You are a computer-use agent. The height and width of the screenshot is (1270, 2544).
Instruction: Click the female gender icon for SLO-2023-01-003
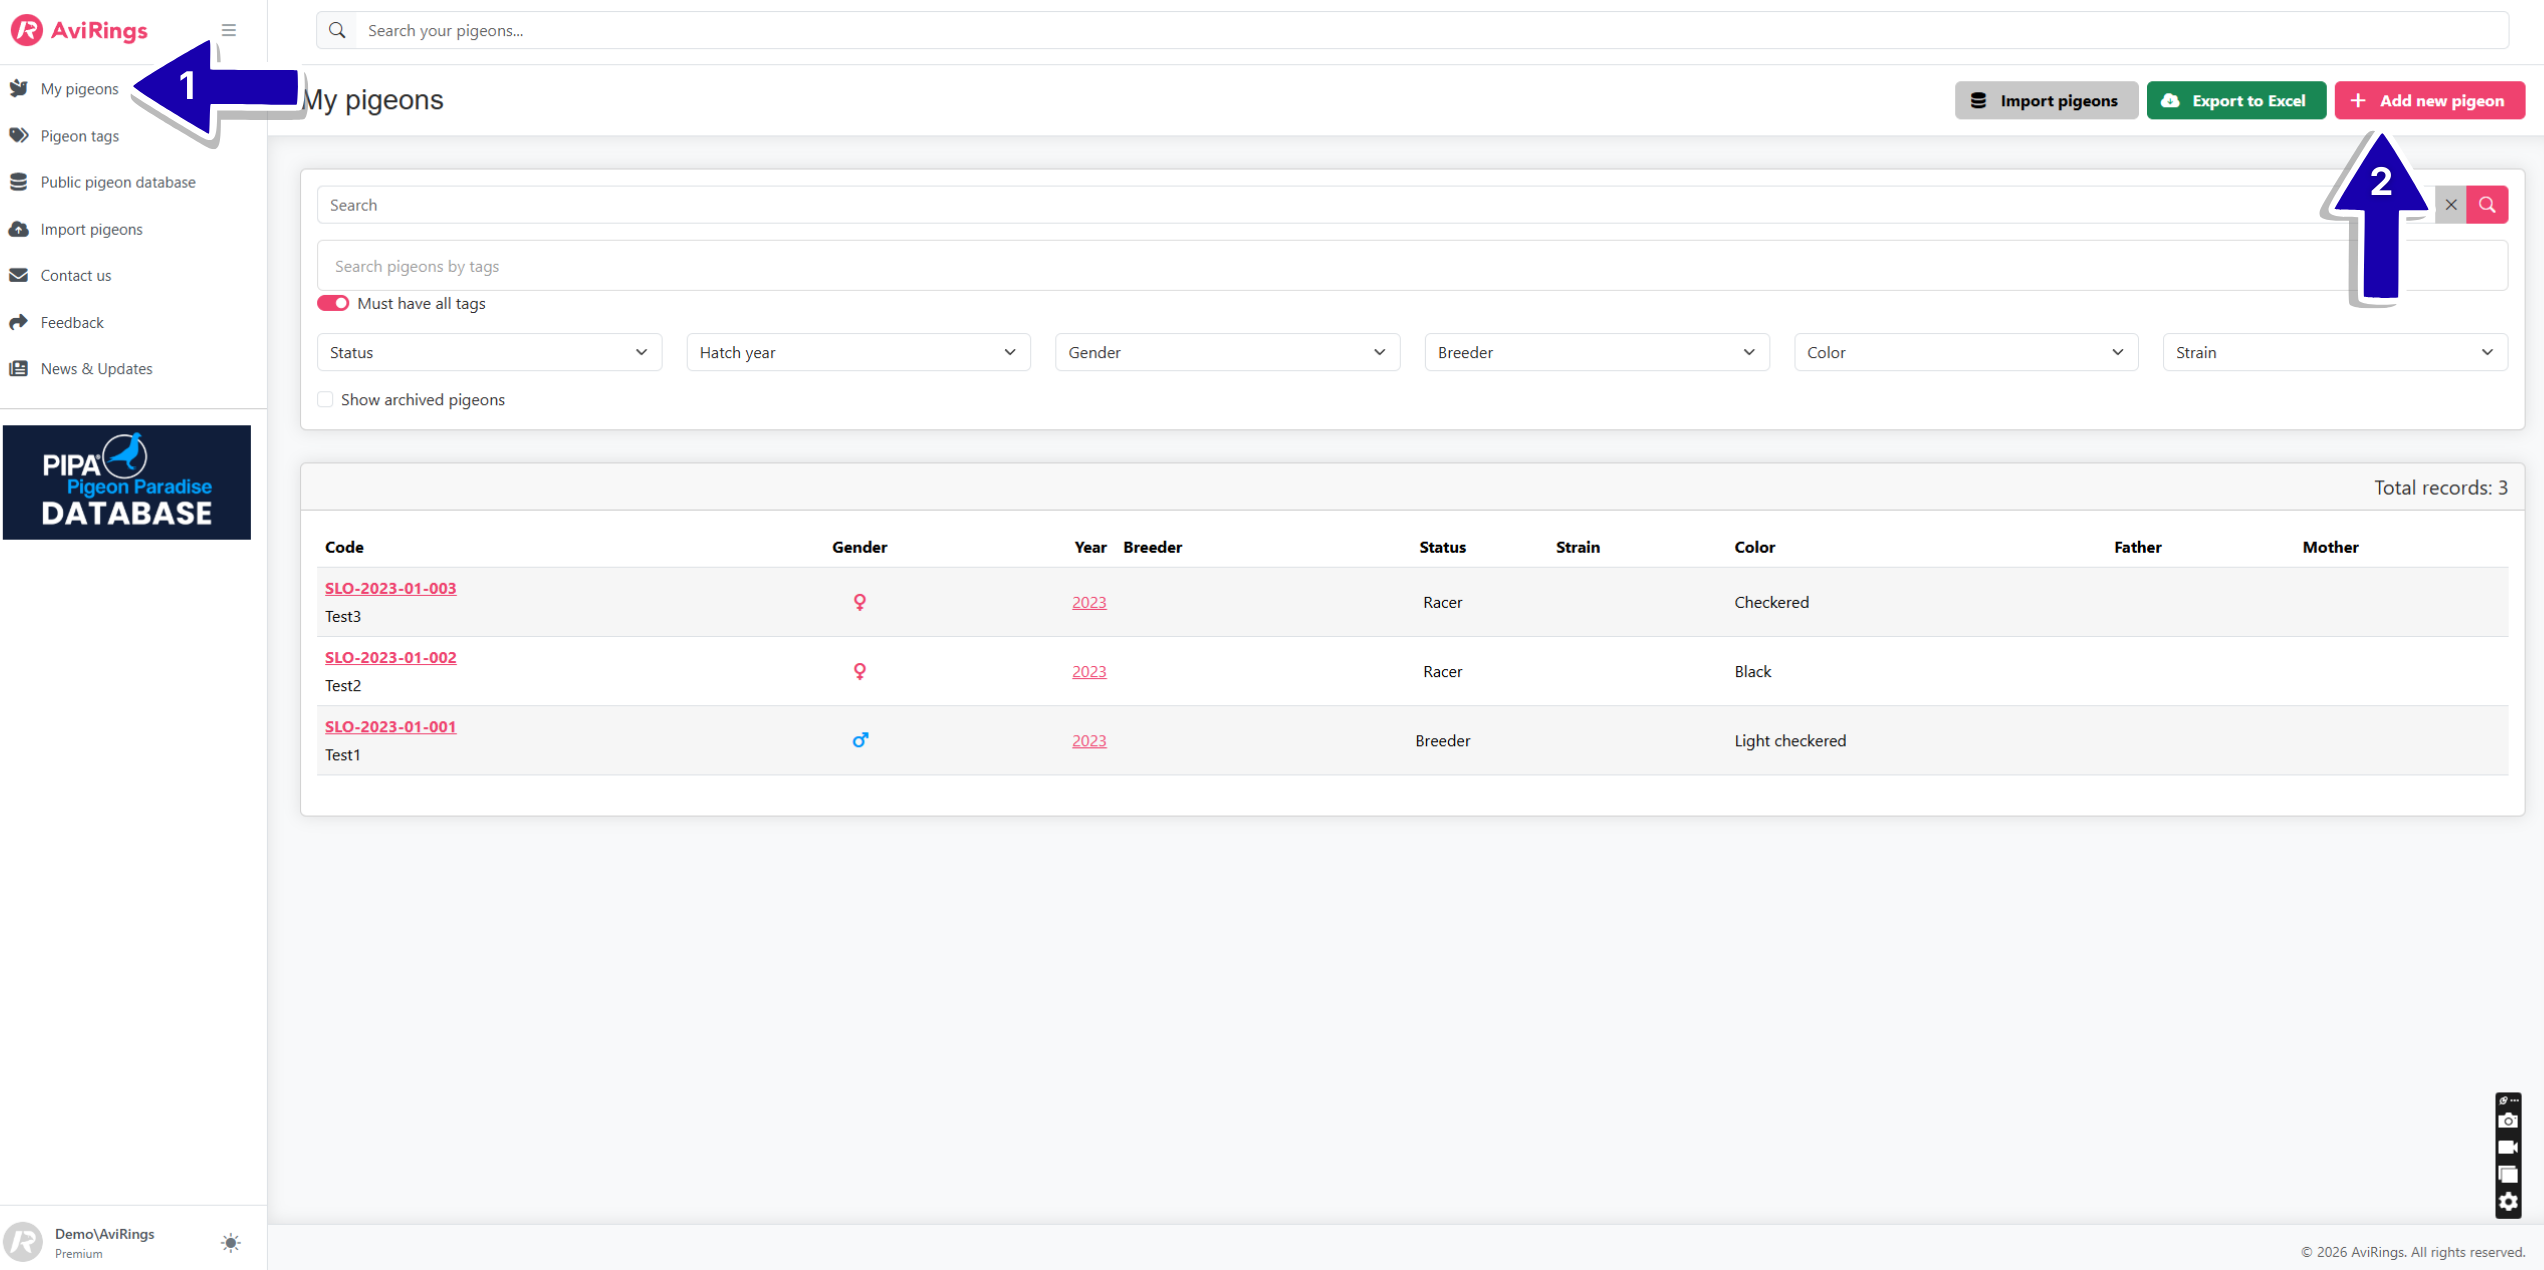click(x=859, y=602)
